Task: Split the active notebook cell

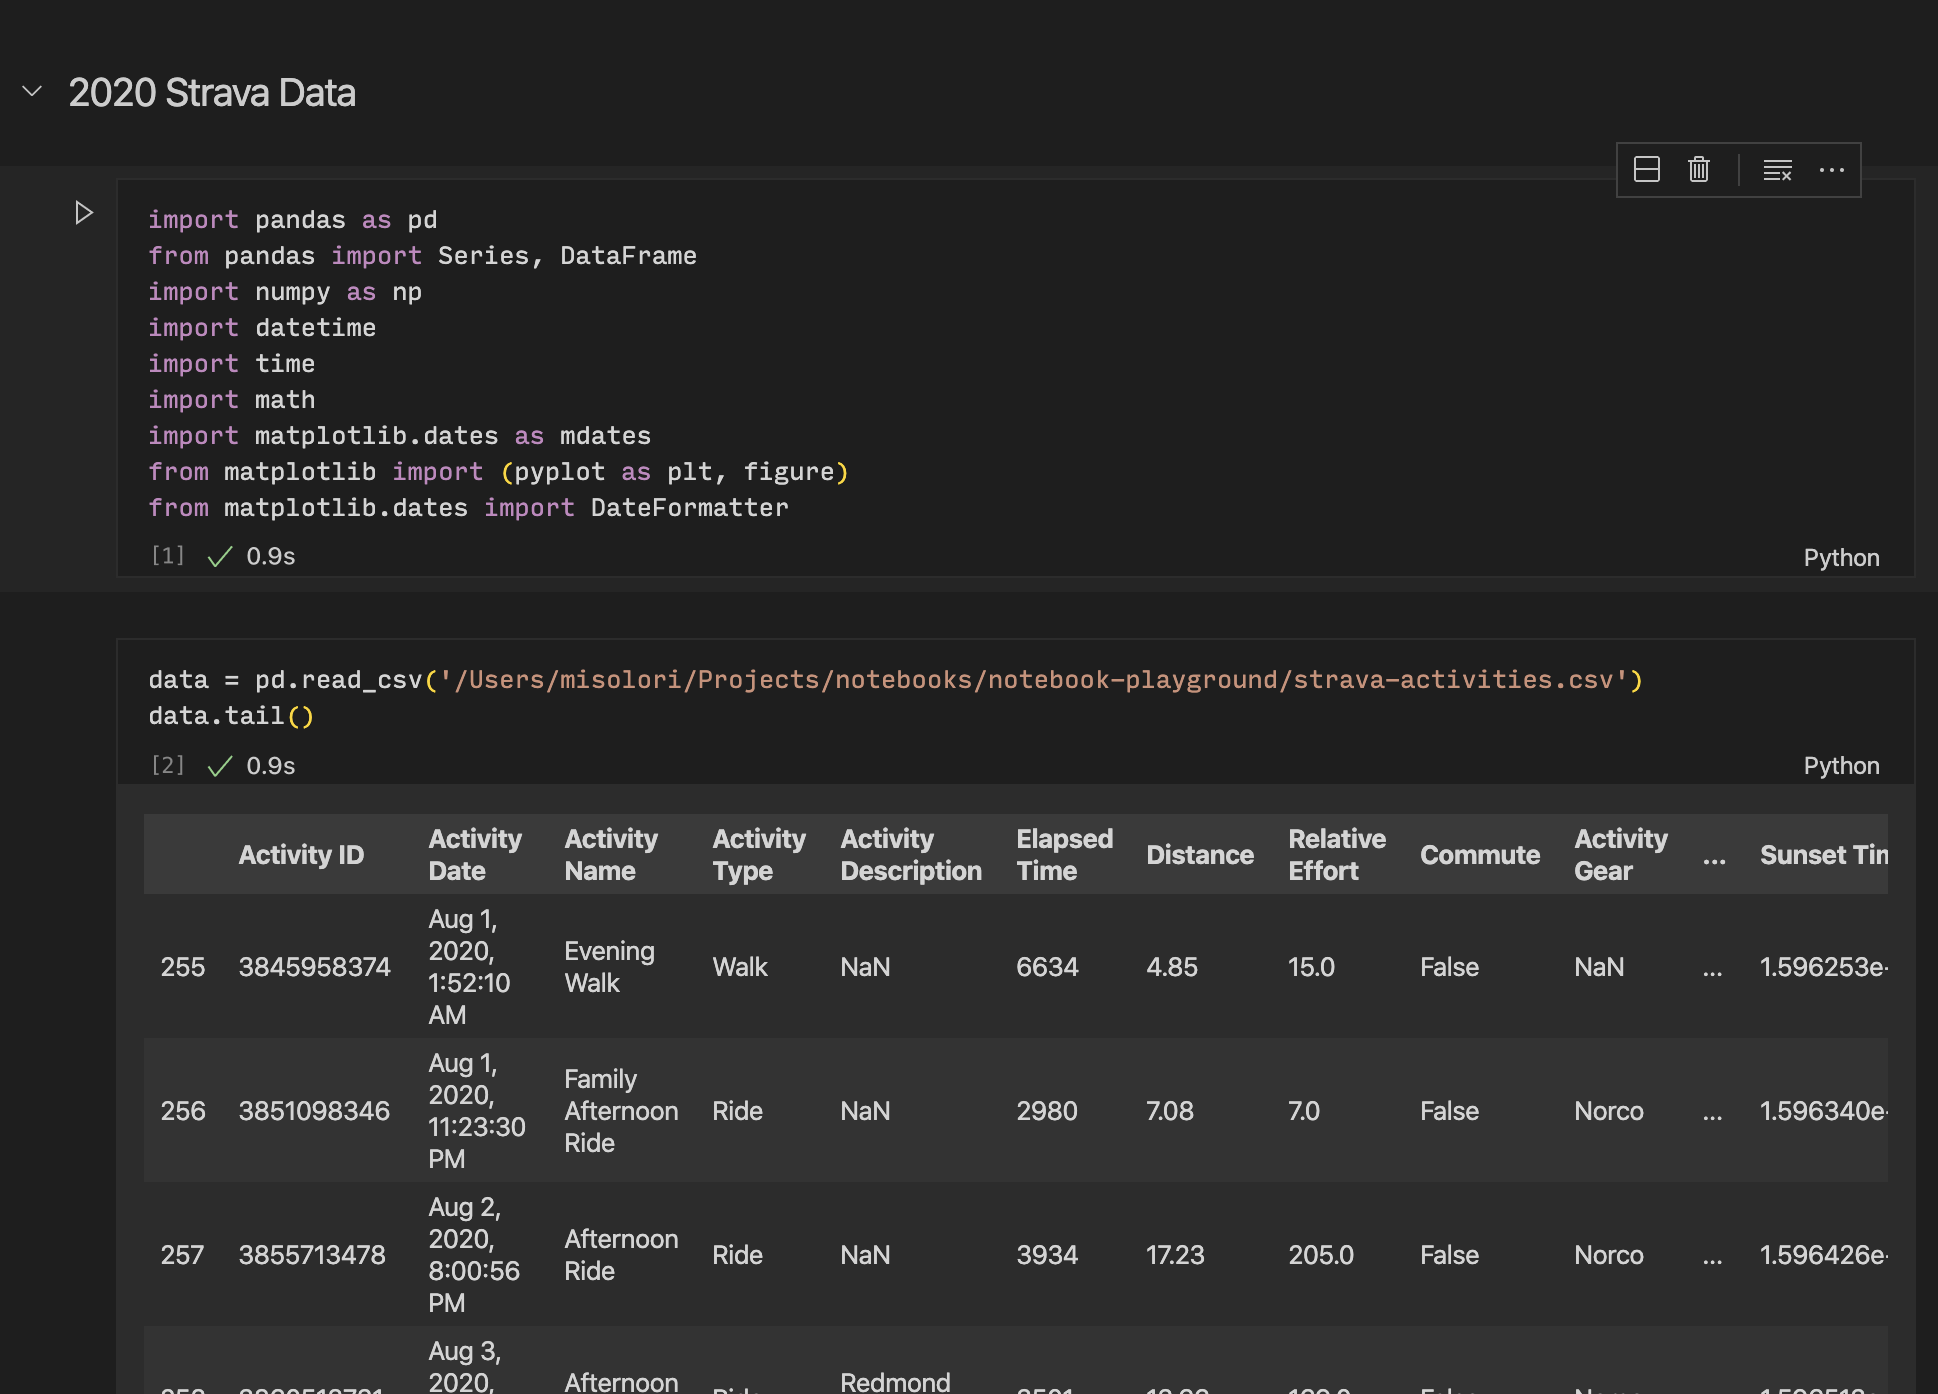Action: tap(1645, 170)
